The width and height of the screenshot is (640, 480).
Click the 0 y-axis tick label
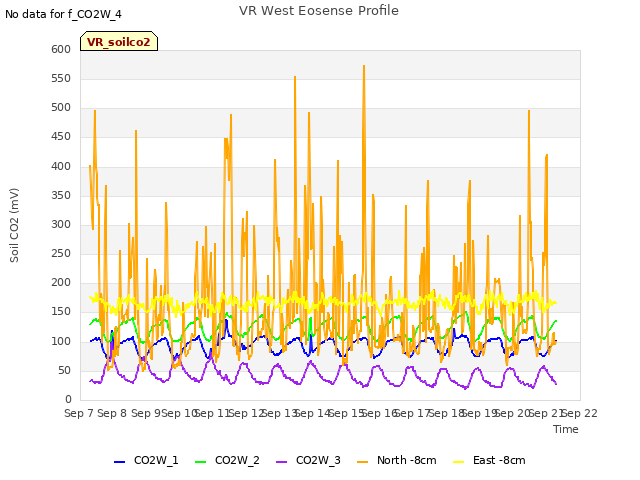[68, 400]
